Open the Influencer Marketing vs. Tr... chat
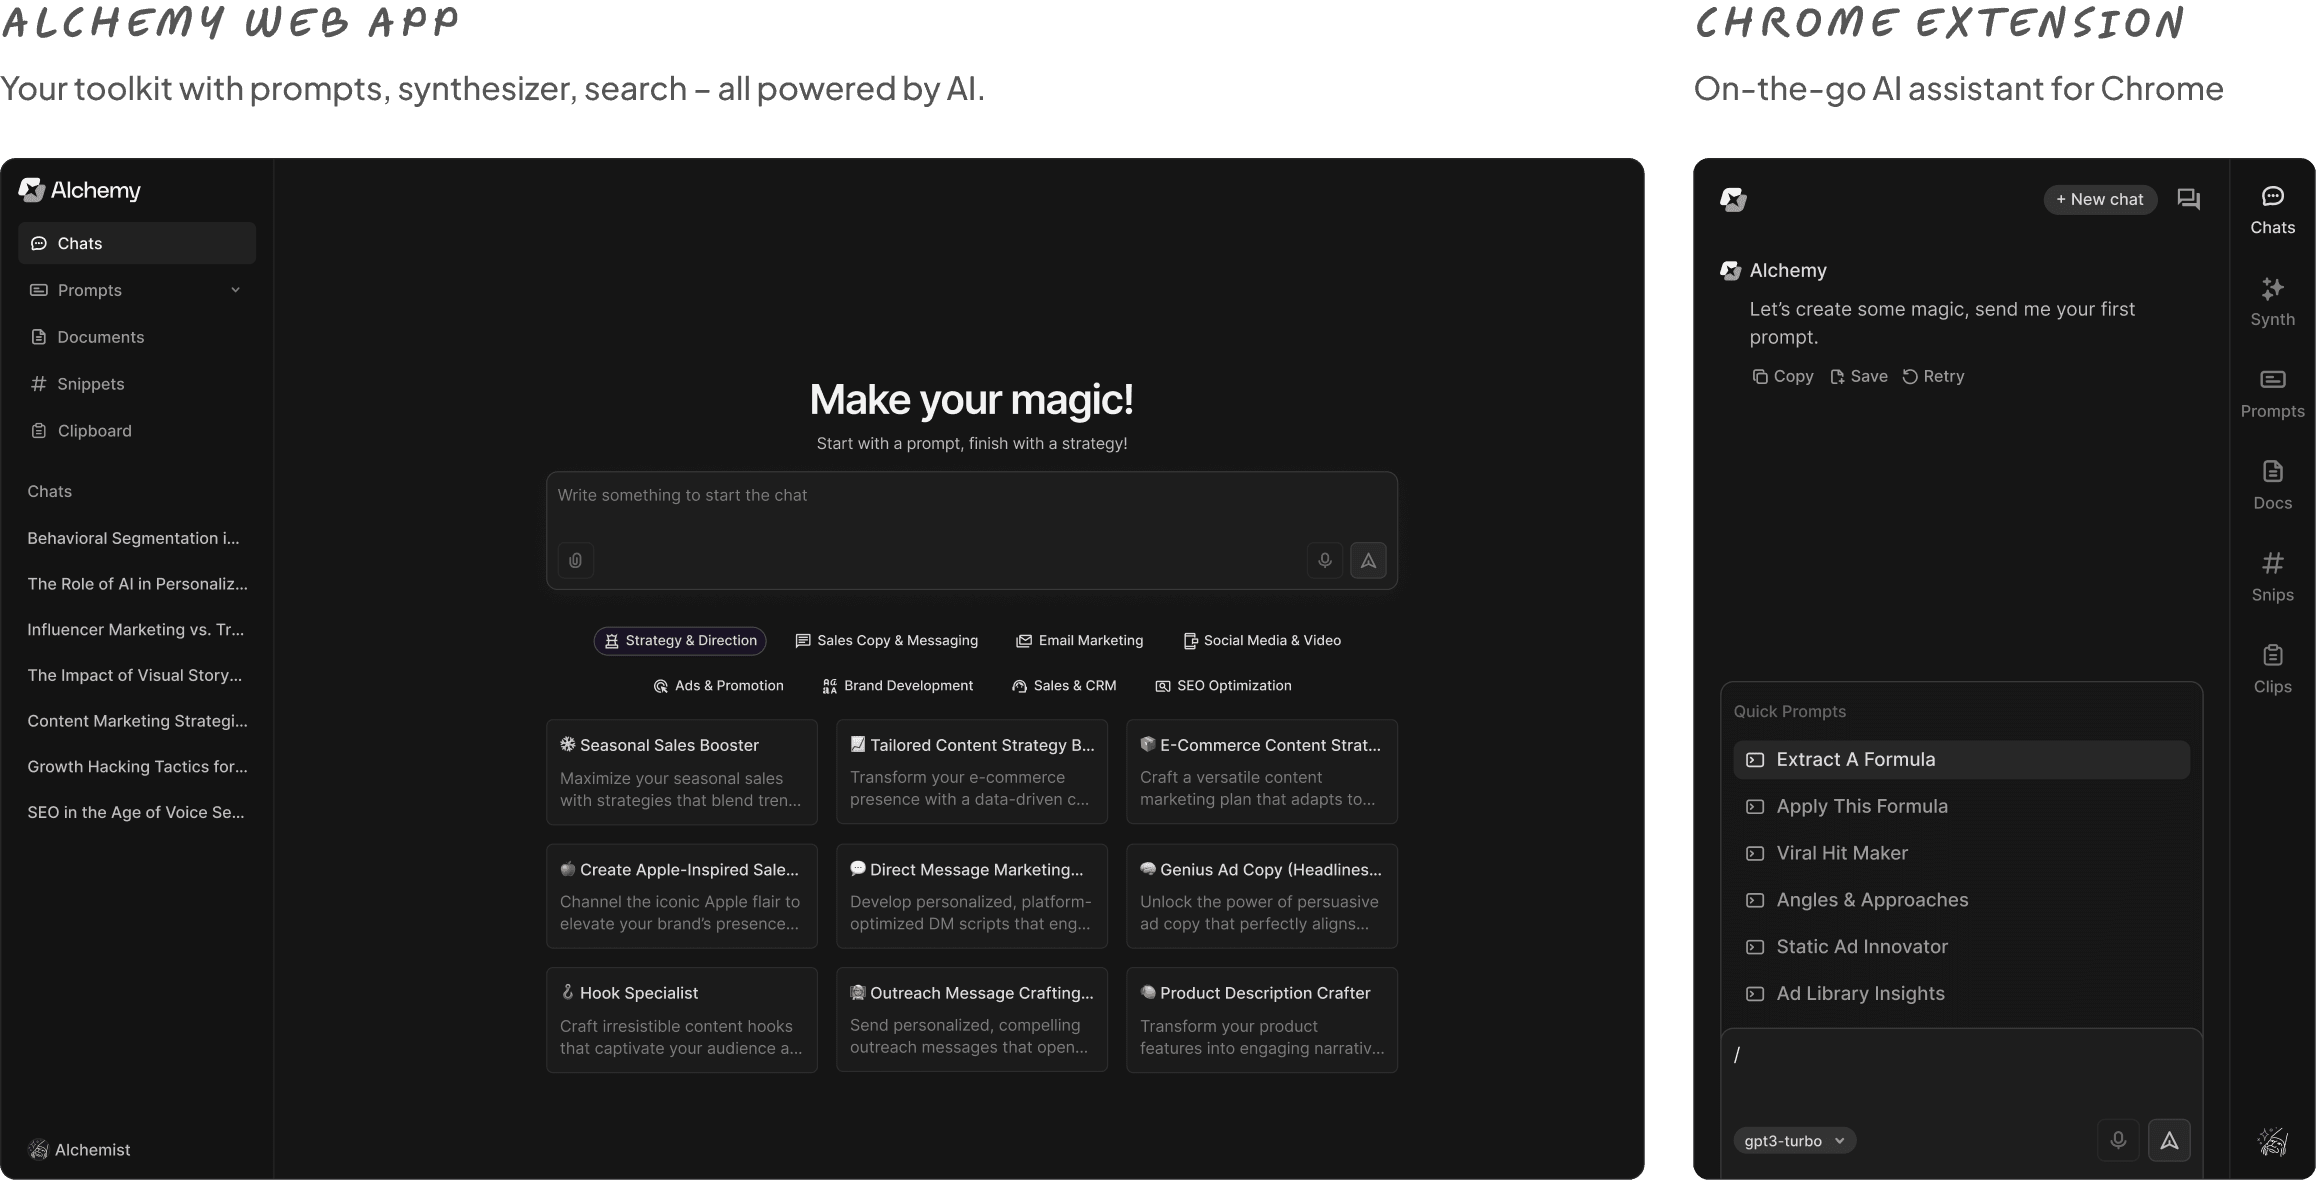Viewport: 2317px width, 1182px height. pyautogui.click(x=136, y=630)
